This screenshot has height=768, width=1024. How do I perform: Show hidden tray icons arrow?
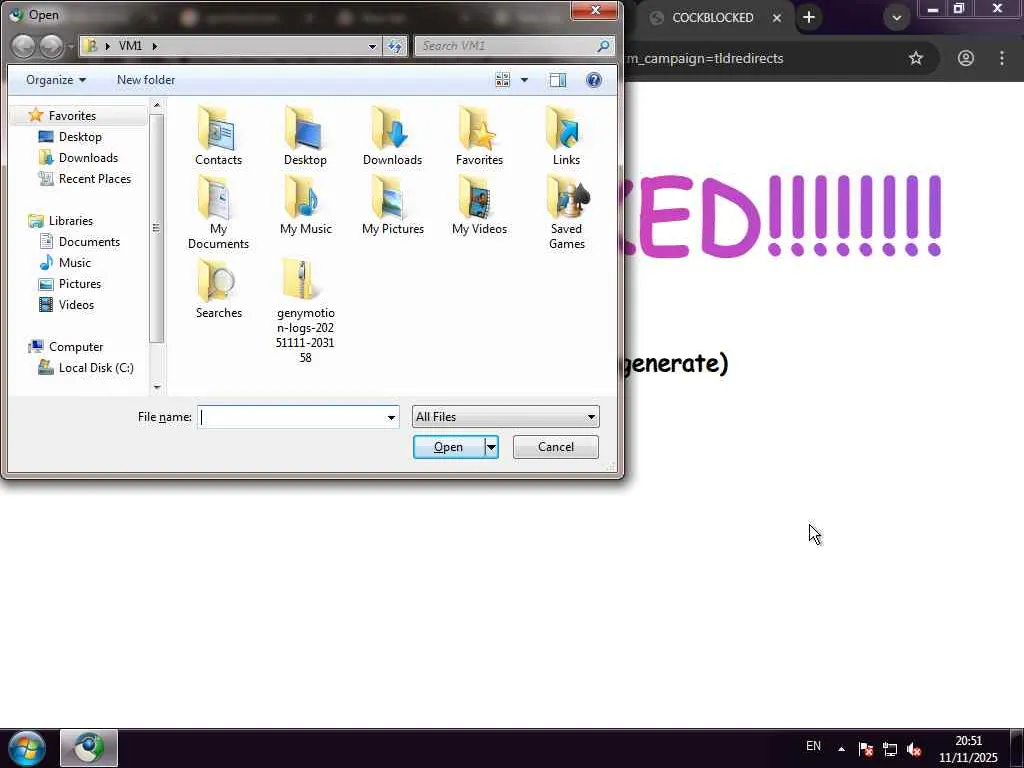tap(841, 748)
